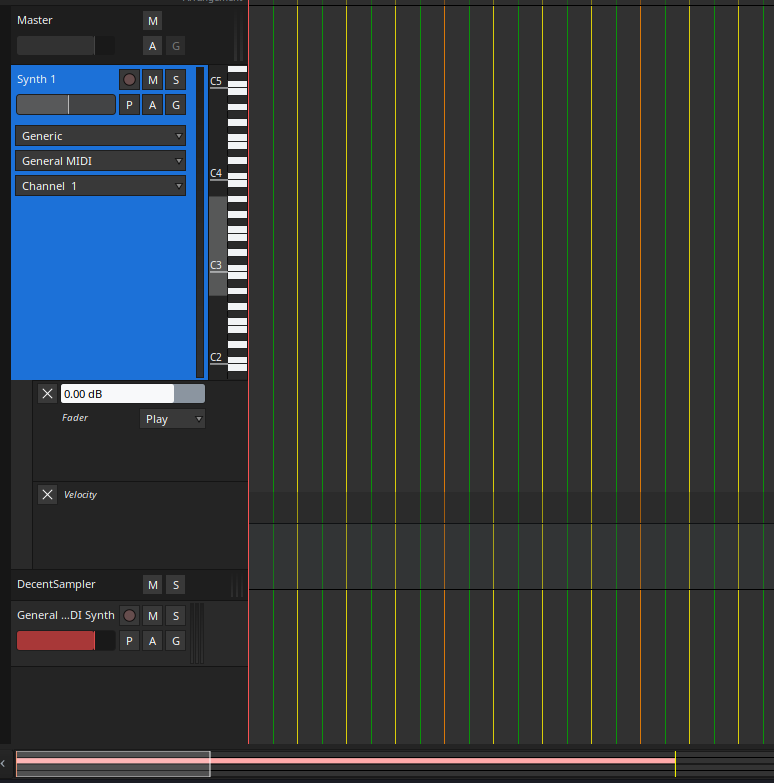Open the Channel 1 selector
The width and height of the screenshot is (774, 783).
[100, 186]
